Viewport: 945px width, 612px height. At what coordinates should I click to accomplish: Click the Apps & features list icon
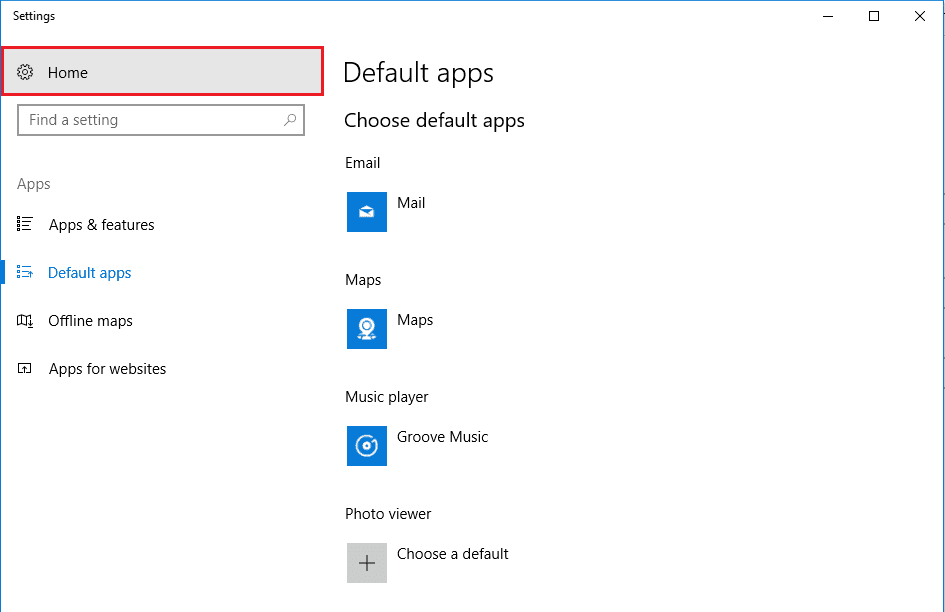(26, 225)
